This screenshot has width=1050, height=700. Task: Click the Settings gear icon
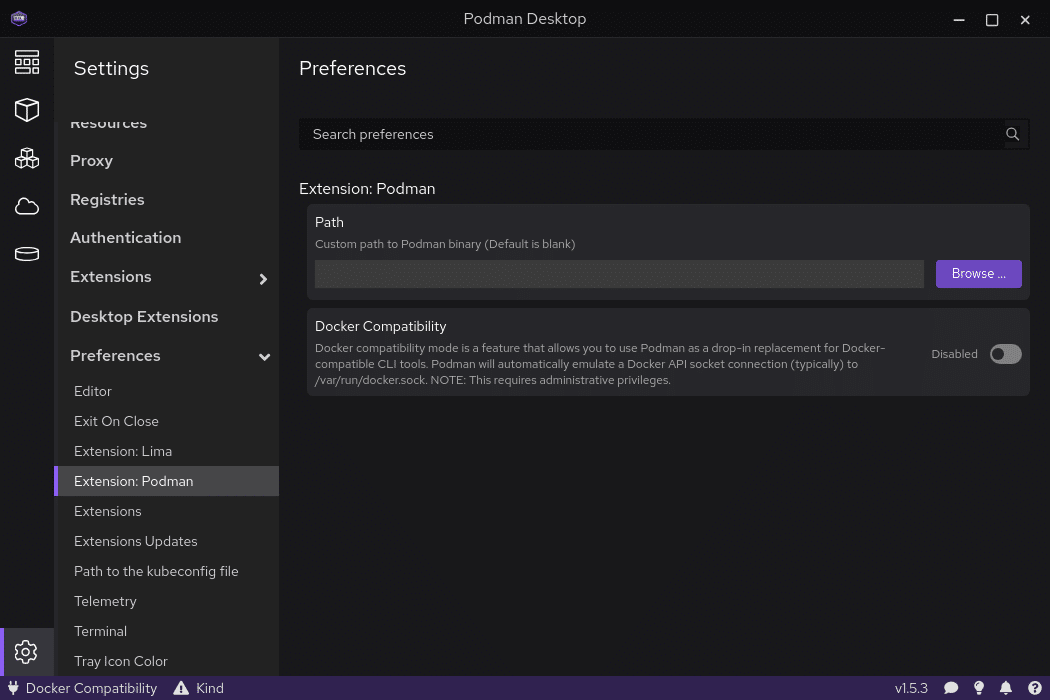[26, 652]
